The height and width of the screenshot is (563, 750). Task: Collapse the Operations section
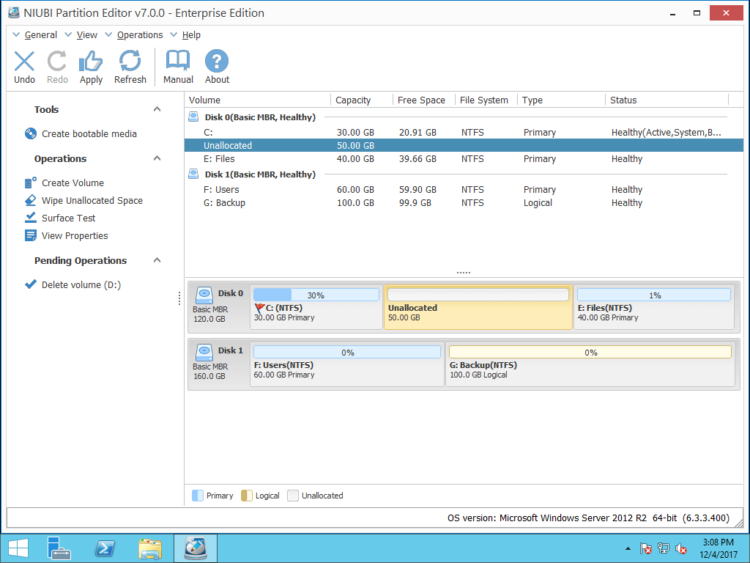(157, 158)
